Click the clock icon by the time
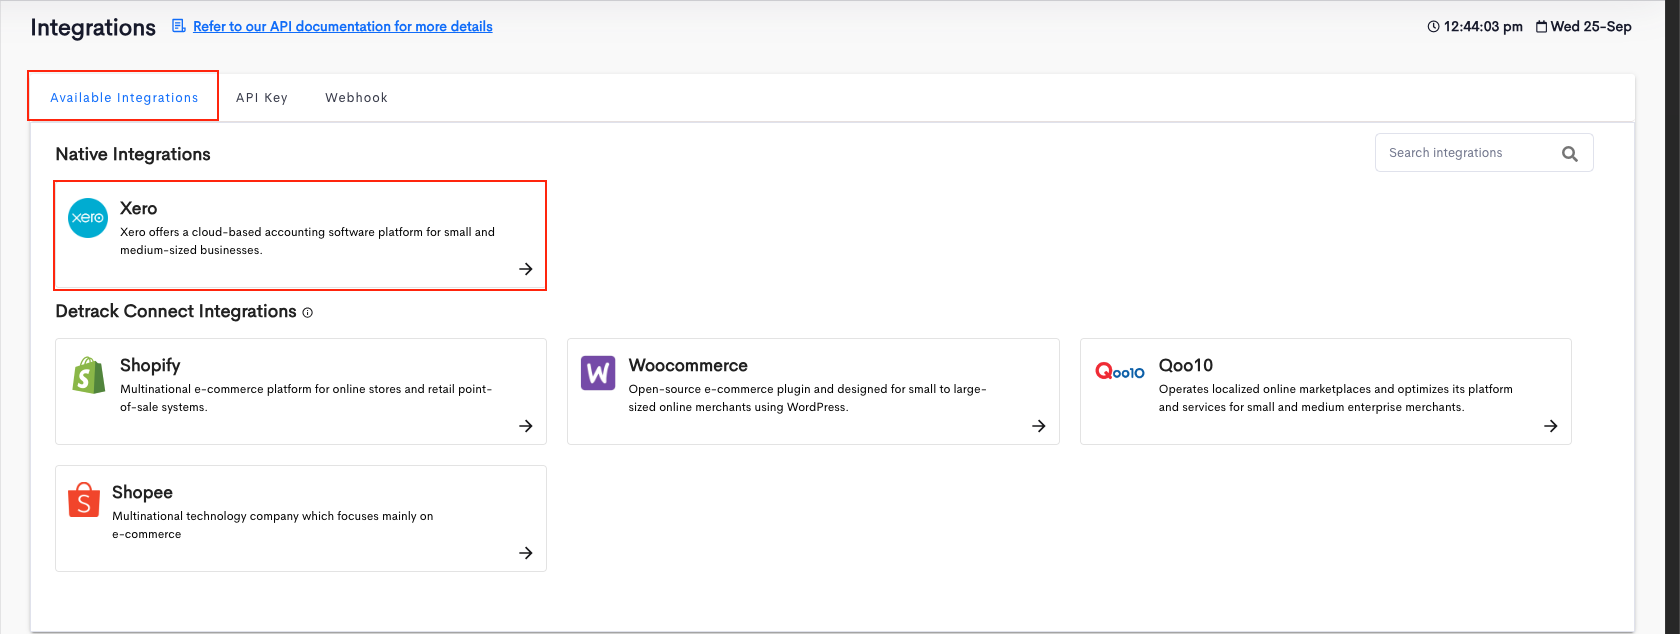 pos(1433,27)
